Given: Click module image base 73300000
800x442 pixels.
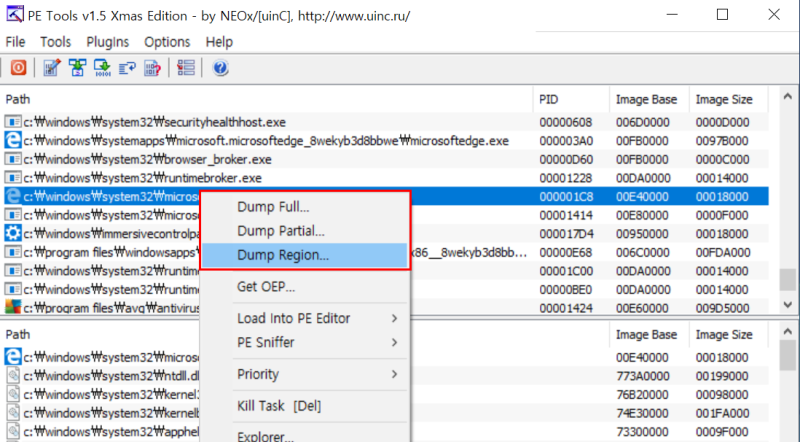Looking at the screenshot, I should (642, 432).
